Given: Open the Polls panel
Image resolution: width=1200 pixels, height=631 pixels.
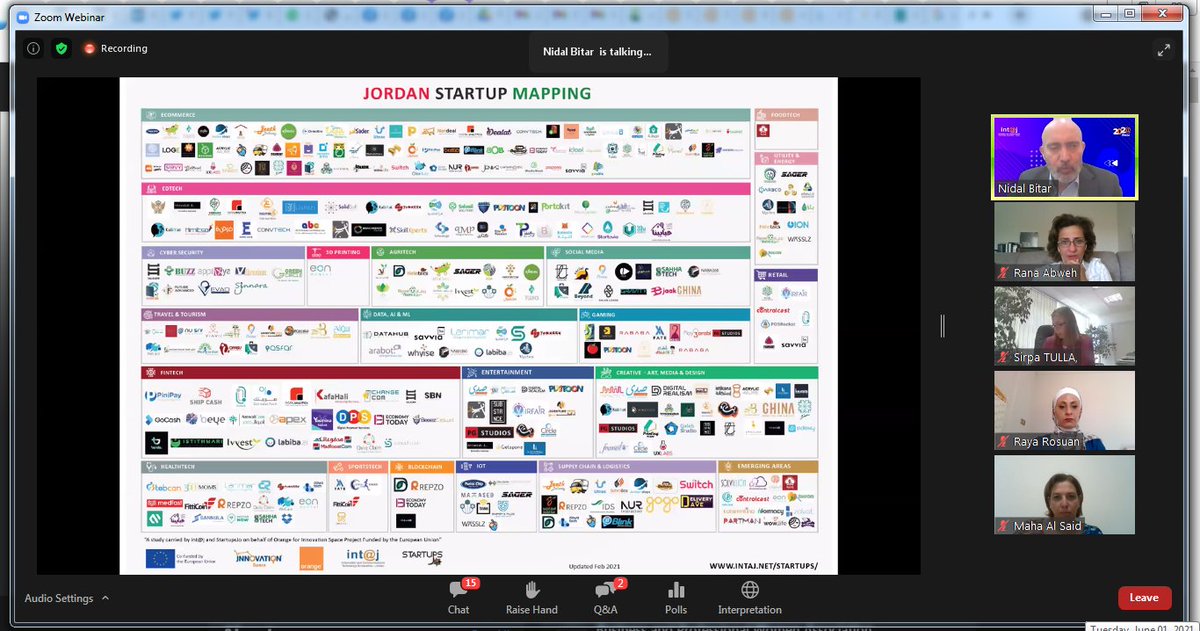Looking at the screenshot, I should pos(677,597).
